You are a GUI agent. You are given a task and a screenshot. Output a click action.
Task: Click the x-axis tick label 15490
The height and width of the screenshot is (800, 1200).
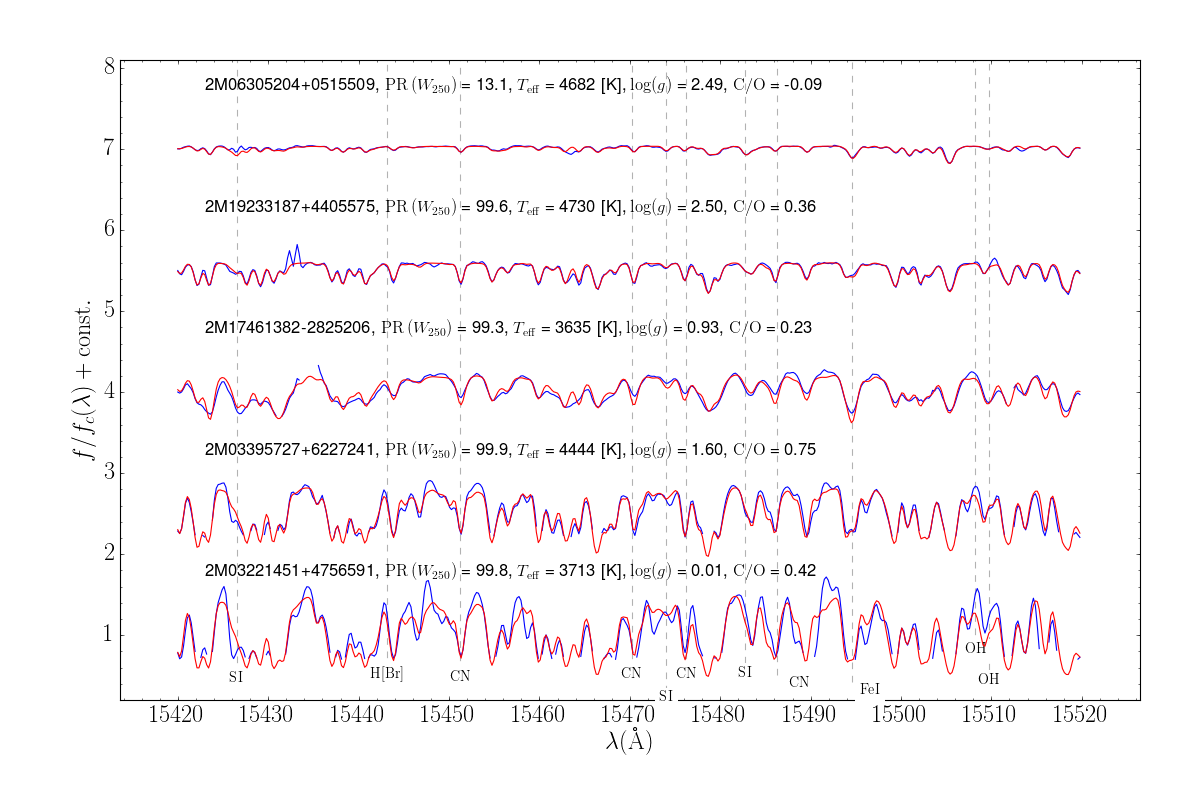point(809,717)
